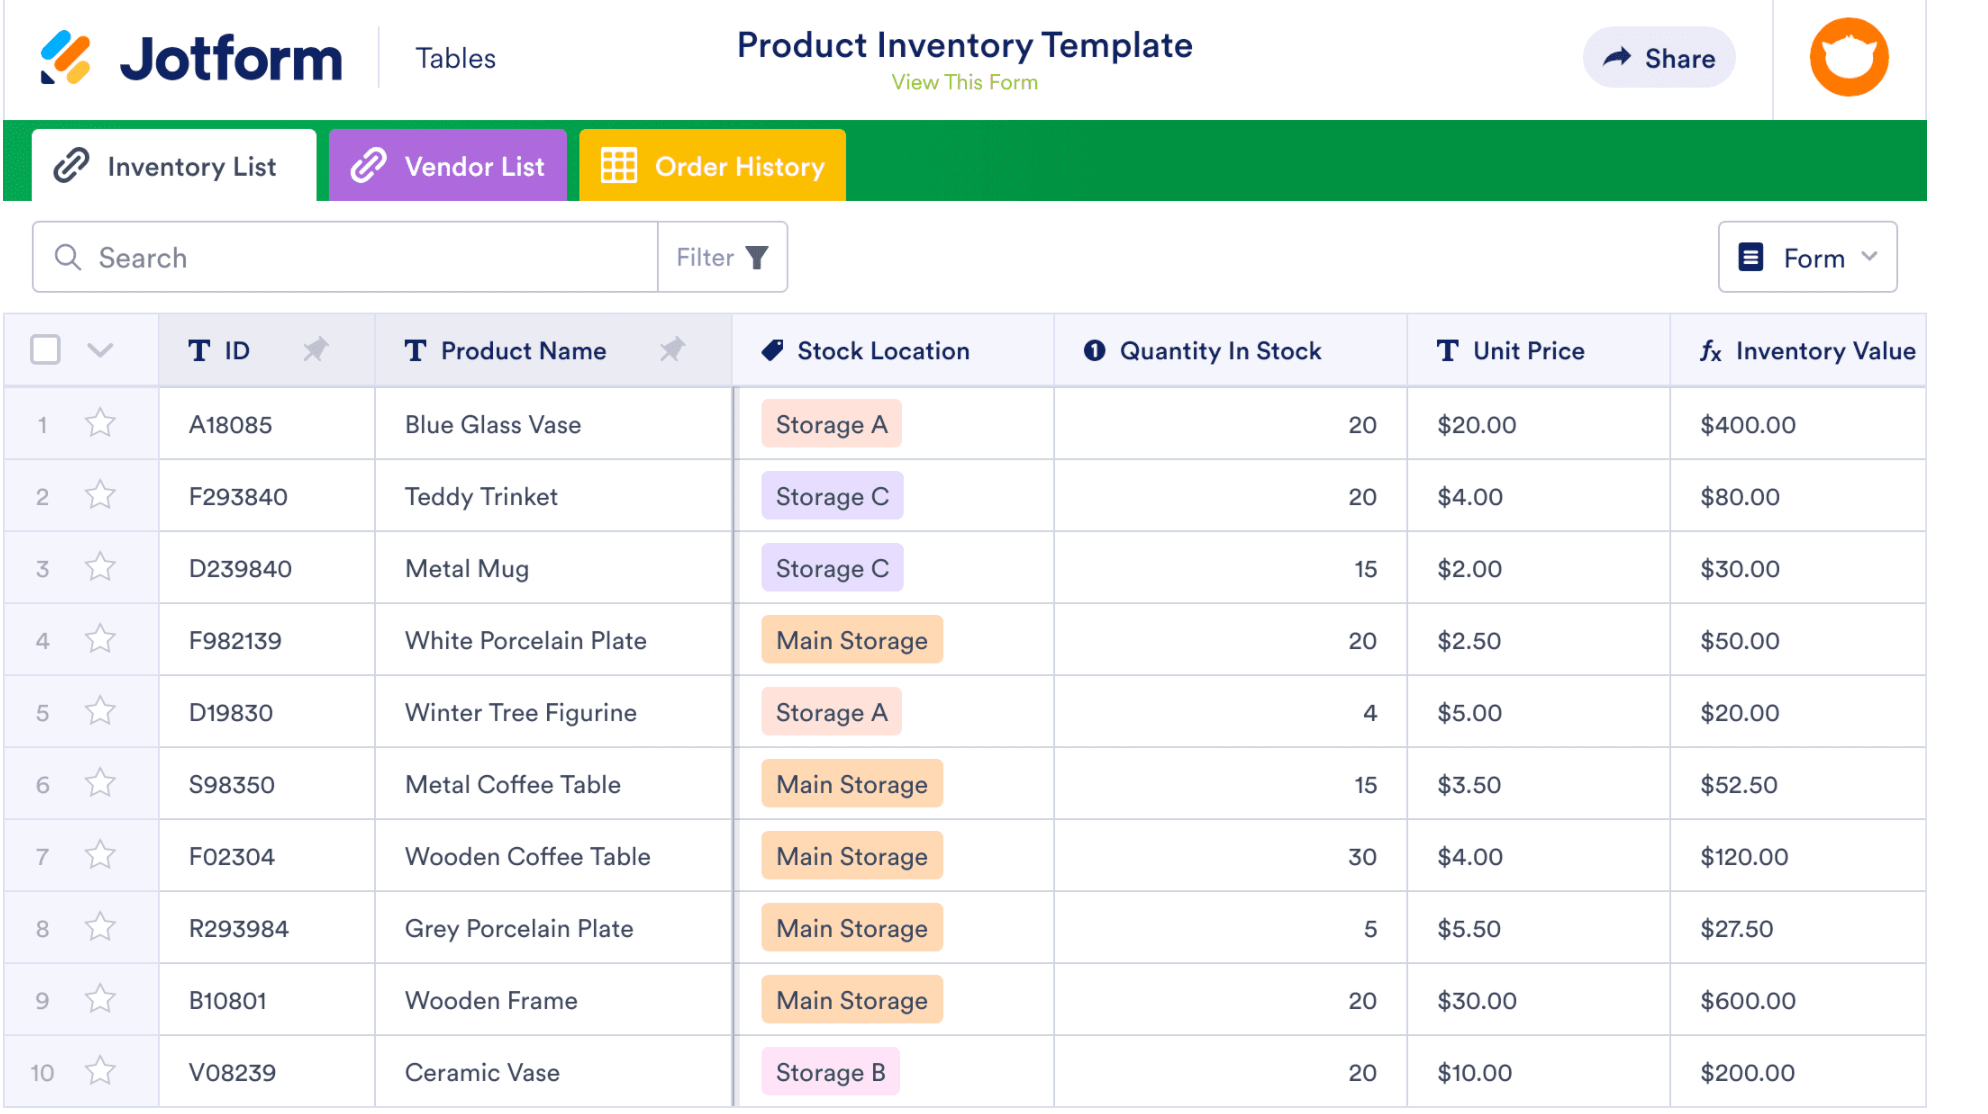
Task: Expand the chevron next to header checkbox
Action: 100,350
